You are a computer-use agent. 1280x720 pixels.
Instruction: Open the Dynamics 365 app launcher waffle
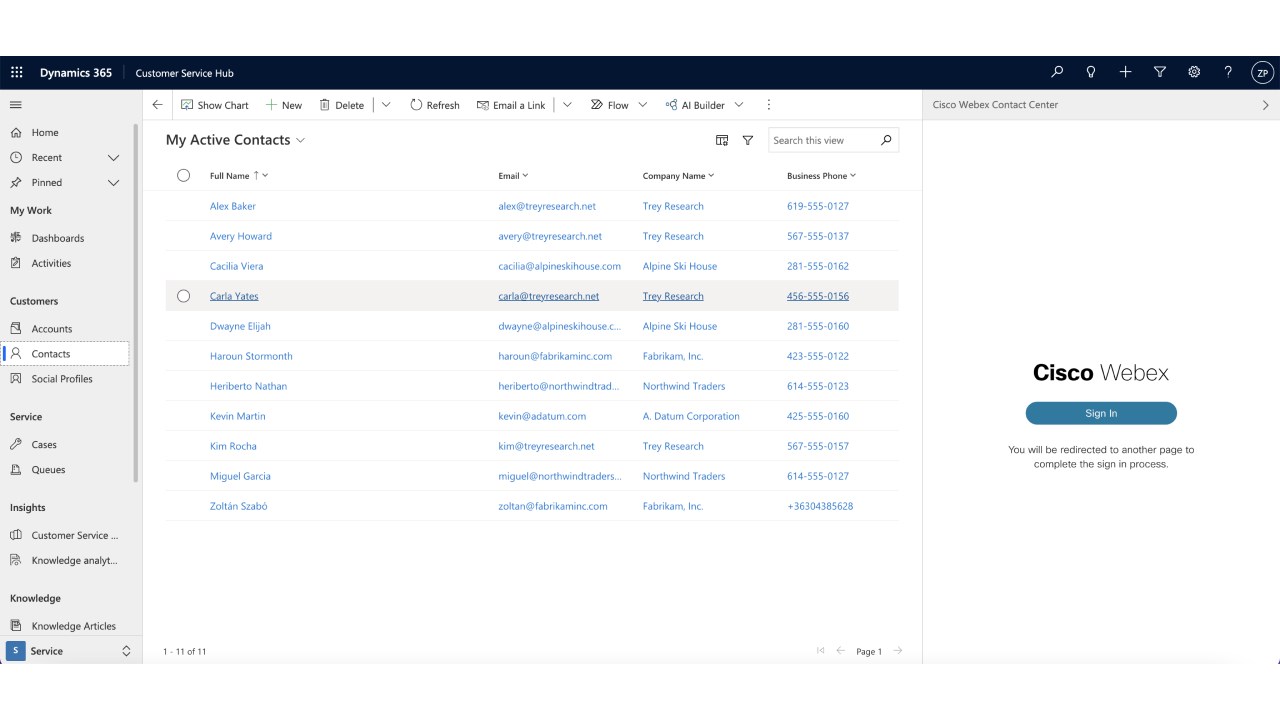pos(16,73)
